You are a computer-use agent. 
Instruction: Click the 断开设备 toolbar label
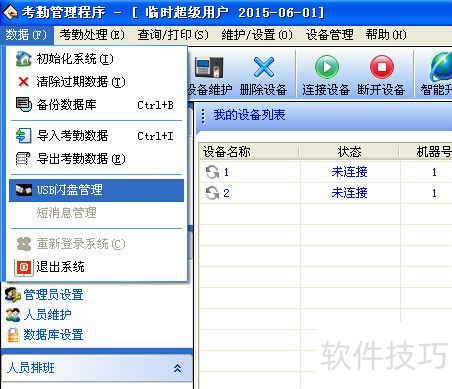click(x=381, y=90)
